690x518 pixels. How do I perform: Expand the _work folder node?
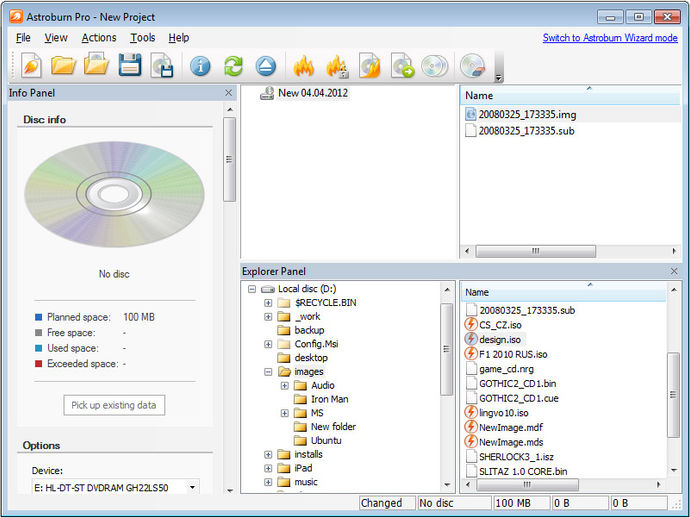268,317
